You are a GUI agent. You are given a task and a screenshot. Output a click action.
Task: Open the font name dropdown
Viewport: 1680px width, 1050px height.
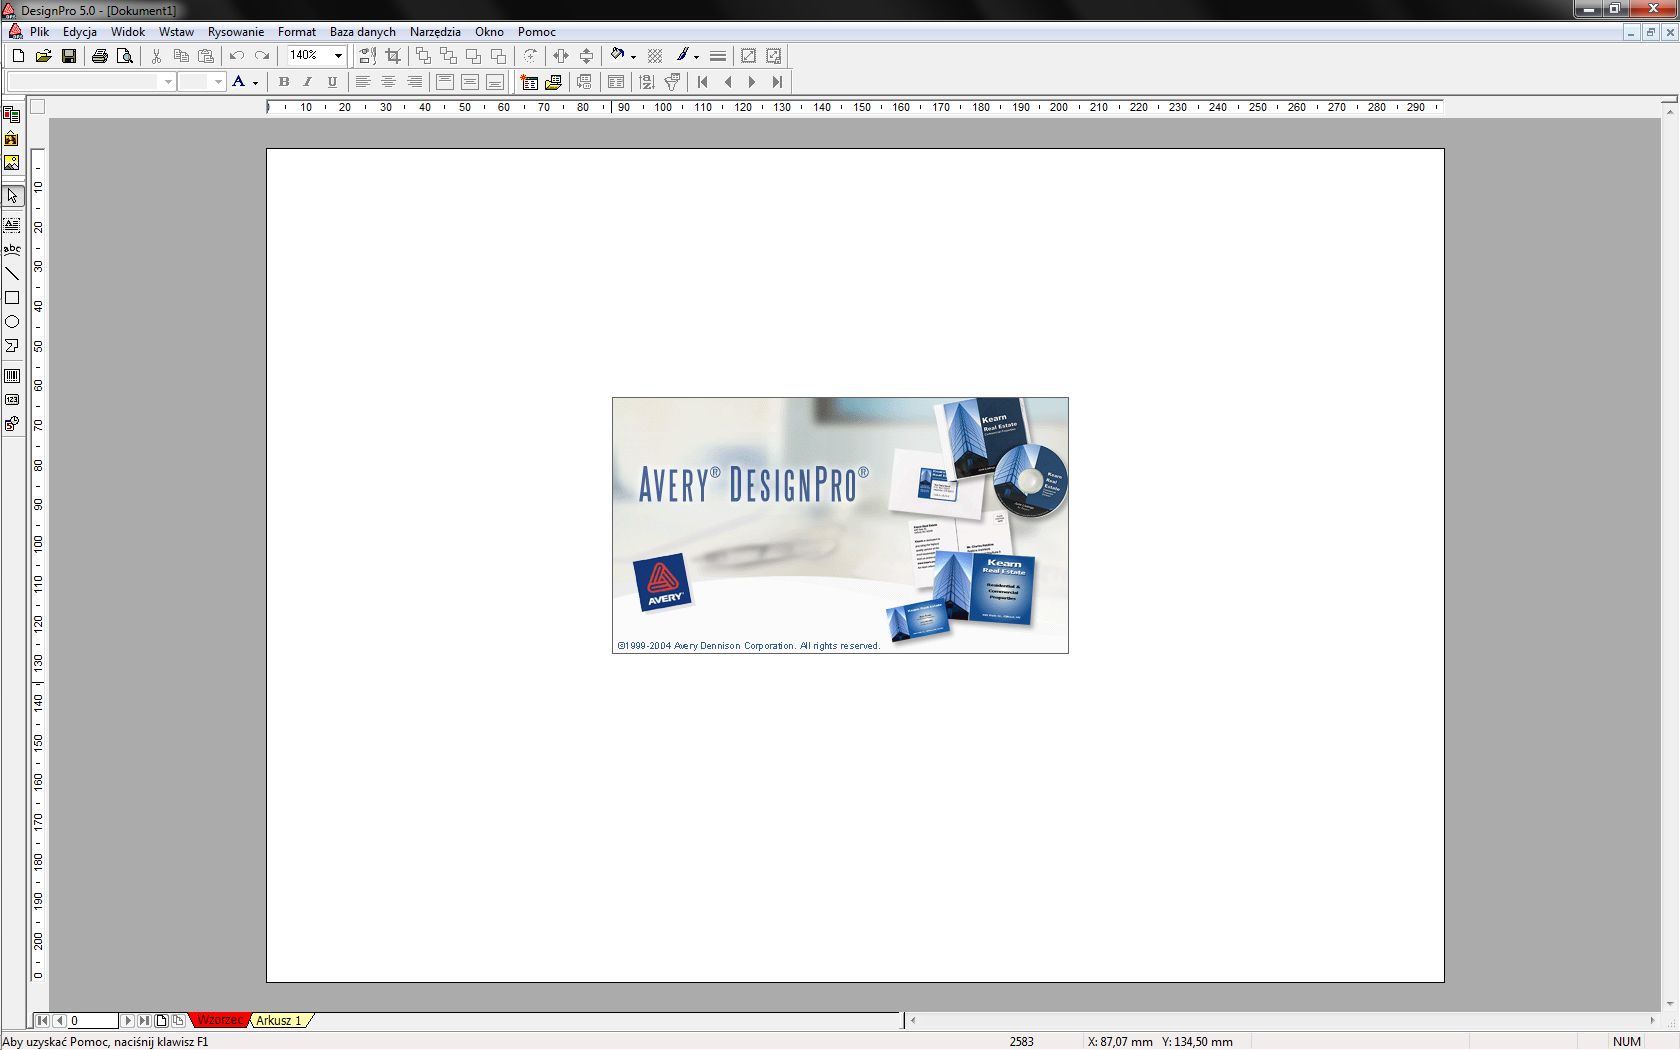tap(168, 82)
